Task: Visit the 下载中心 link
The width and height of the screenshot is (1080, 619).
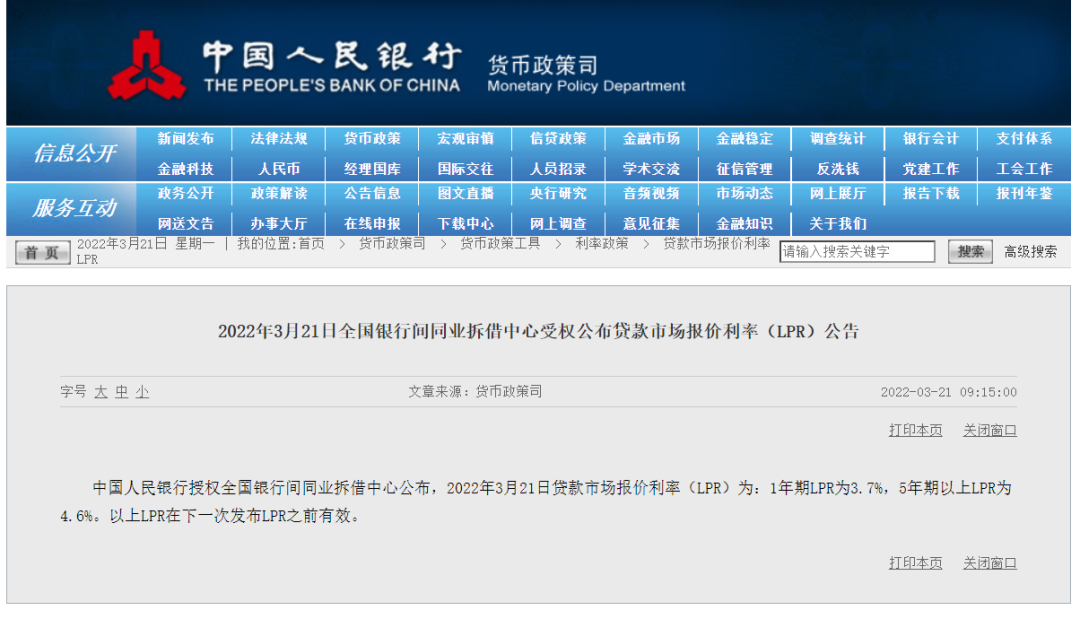Action: [465, 224]
